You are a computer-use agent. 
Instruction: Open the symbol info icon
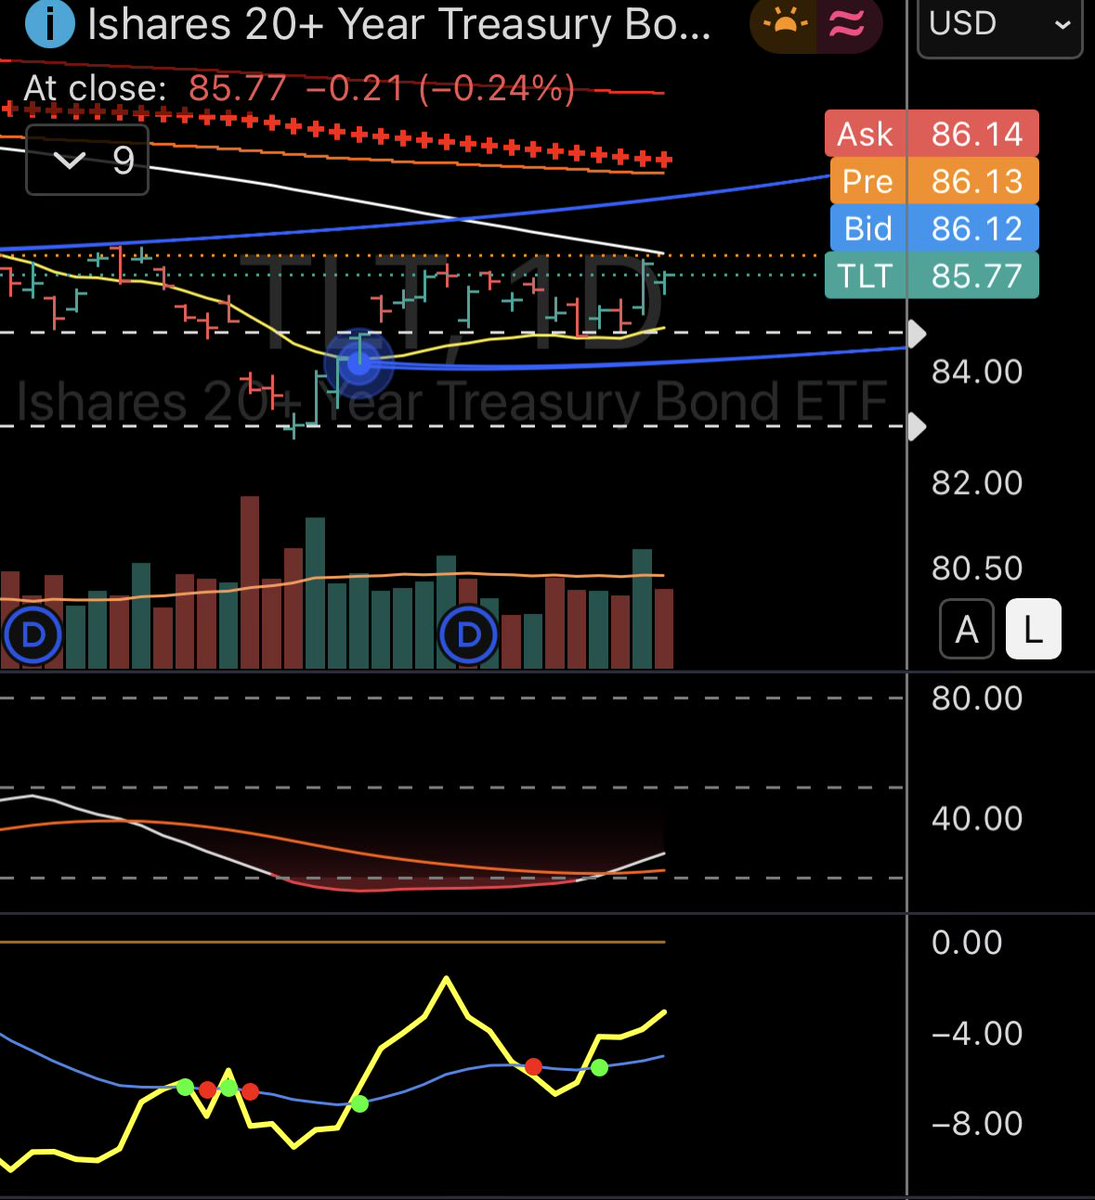pyautogui.click(x=50, y=24)
